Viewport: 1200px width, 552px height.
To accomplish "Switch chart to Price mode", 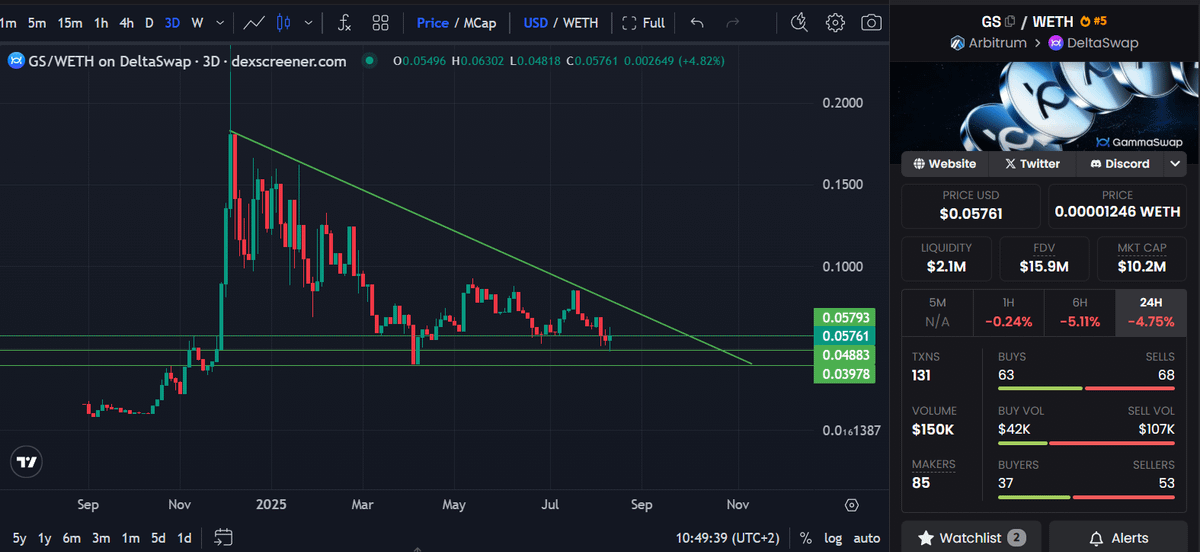I will click(x=432, y=22).
